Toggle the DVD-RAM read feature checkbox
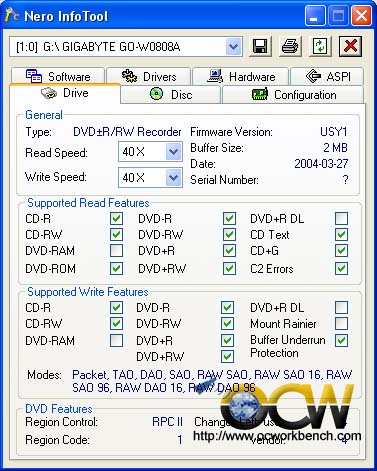The width and height of the screenshot is (377, 471). point(116,251)
